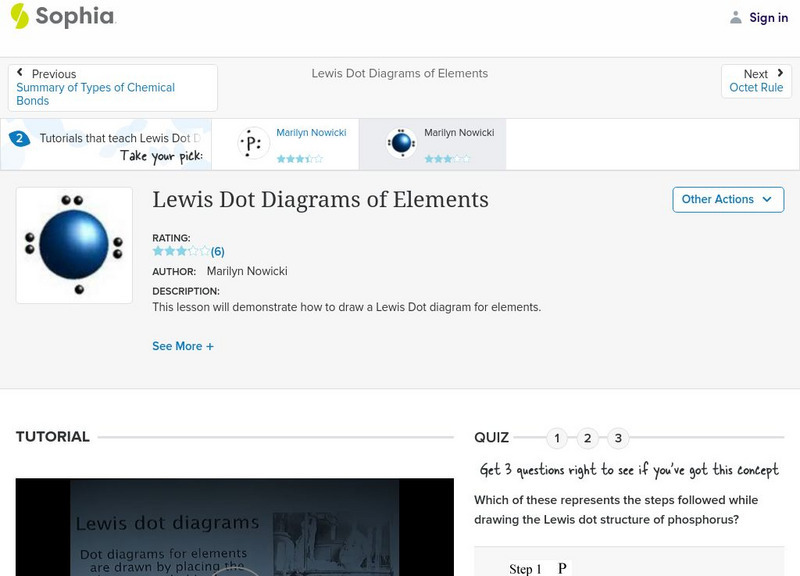
Task: Select quiz question step 2
Action: [589, 437]
